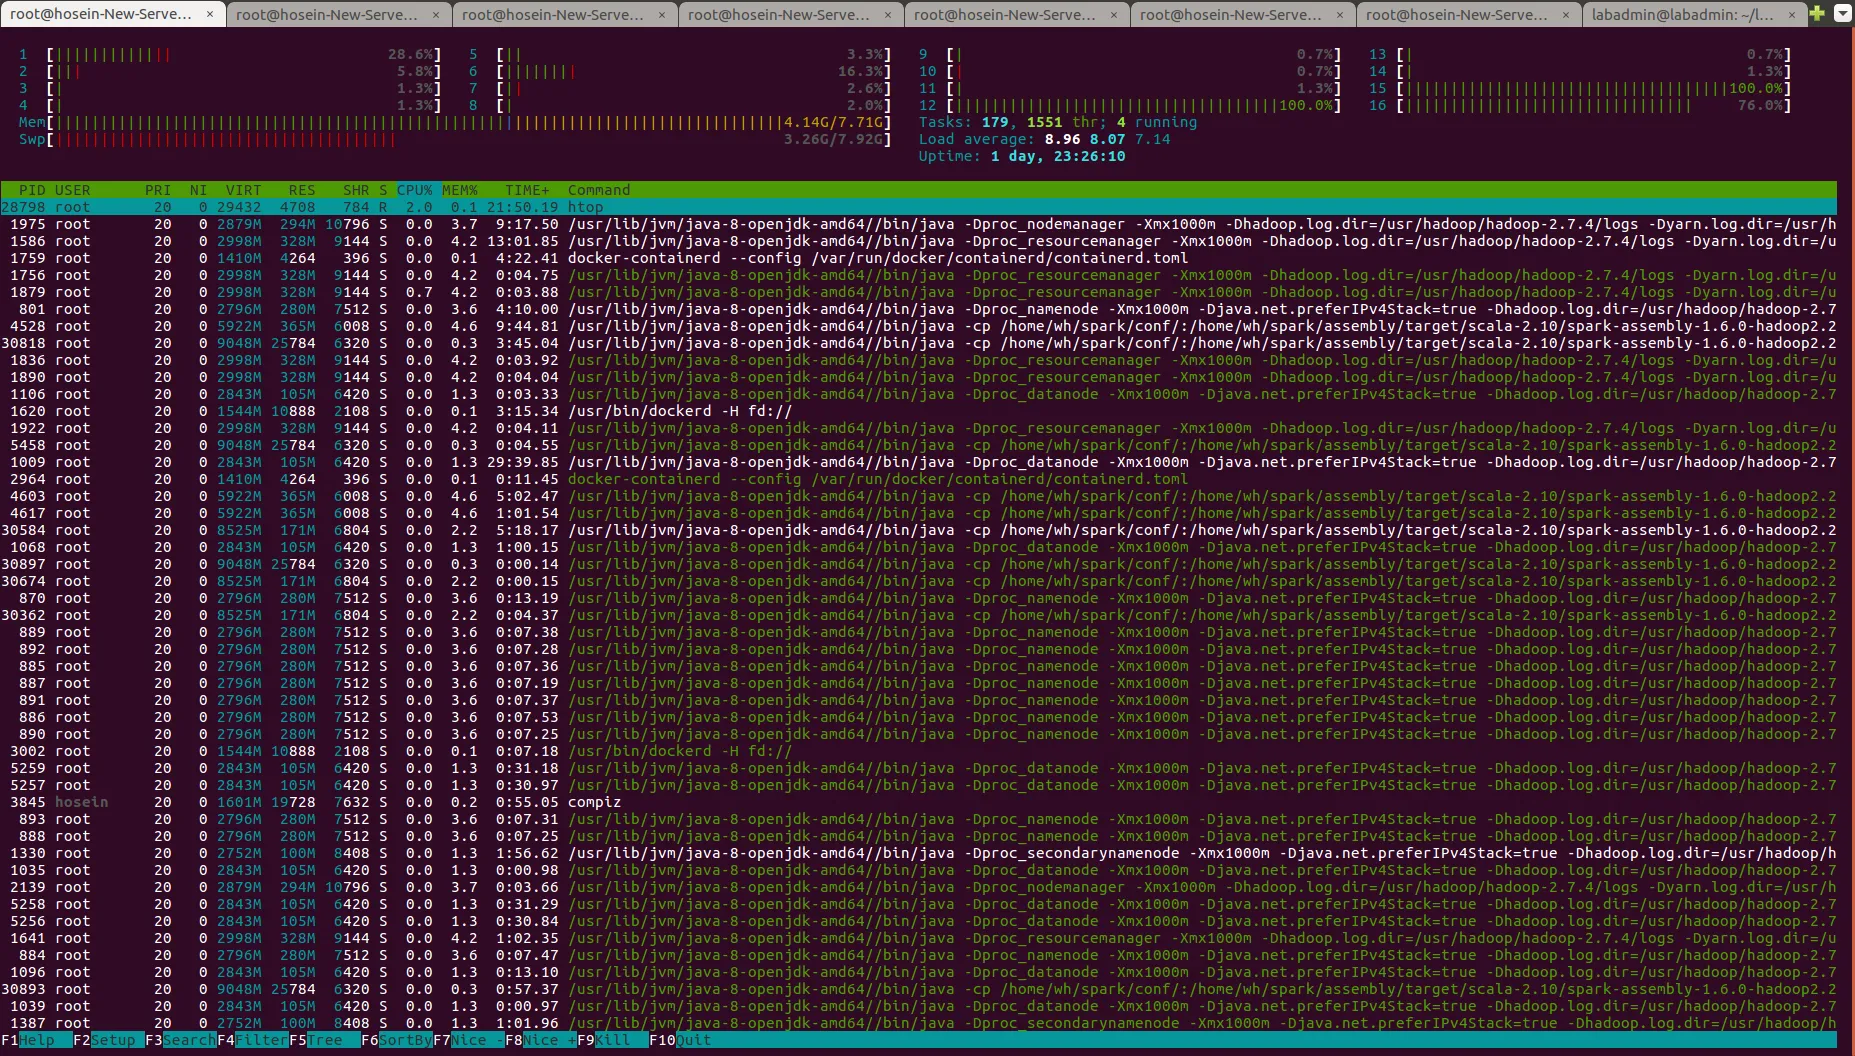Select docker-containerd thread row PID 2964
Viewport: 1855px width, 1056px height.
(x=918, y=479)
